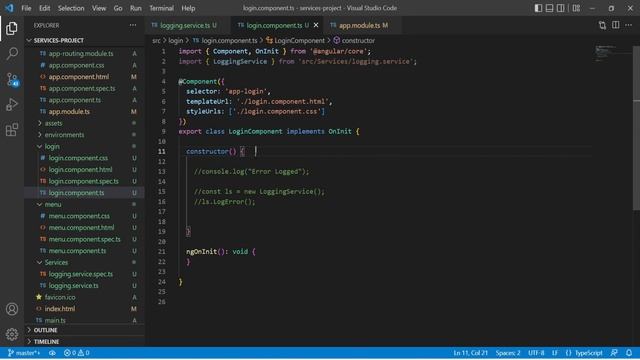Open the Selection menu
Image resolution: width=640 pixels, height=360 pixels.
[71, 8]
